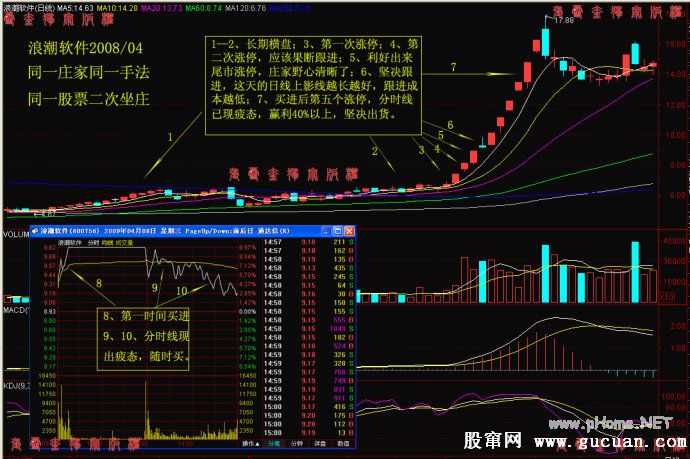Click the 0.00% level on intraday axis
Screen dimensions: 690x459
(x=247, y=312)
